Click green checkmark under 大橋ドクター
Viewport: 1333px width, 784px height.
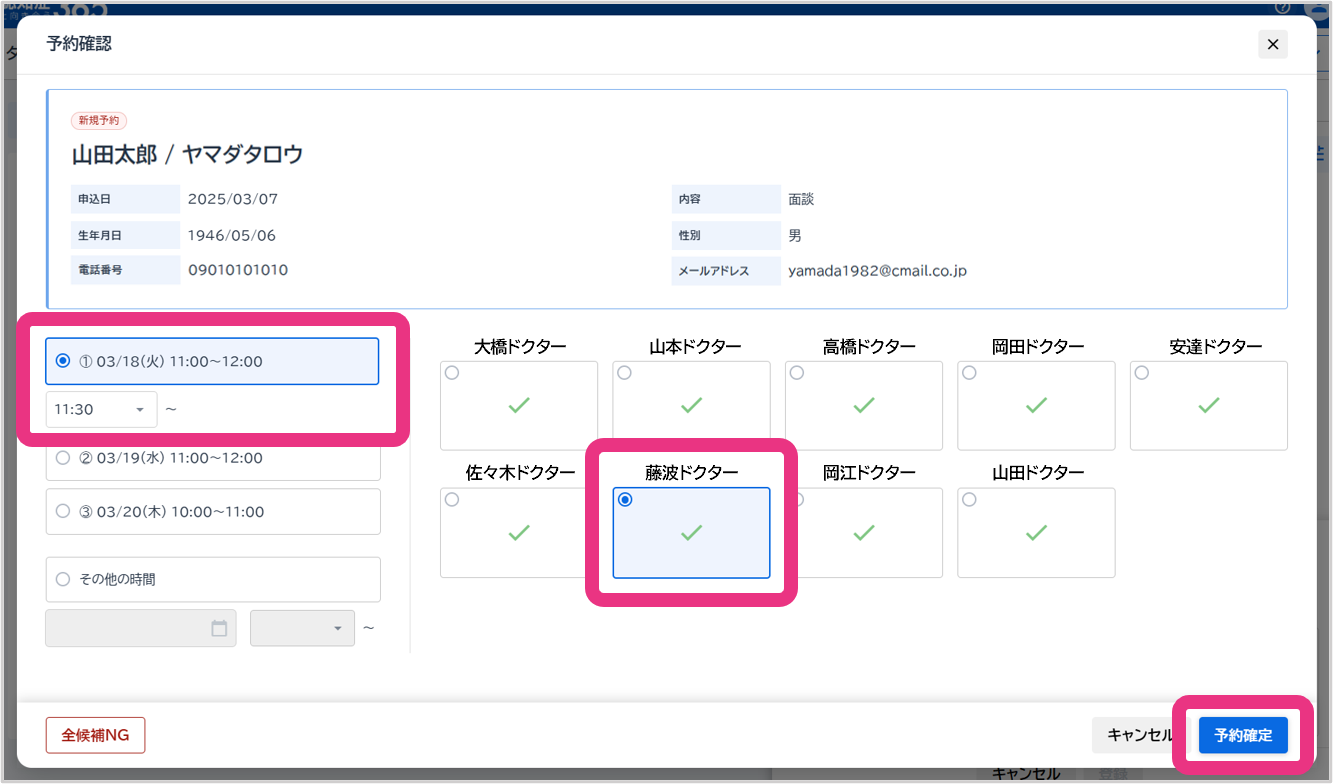click(518, 406)
